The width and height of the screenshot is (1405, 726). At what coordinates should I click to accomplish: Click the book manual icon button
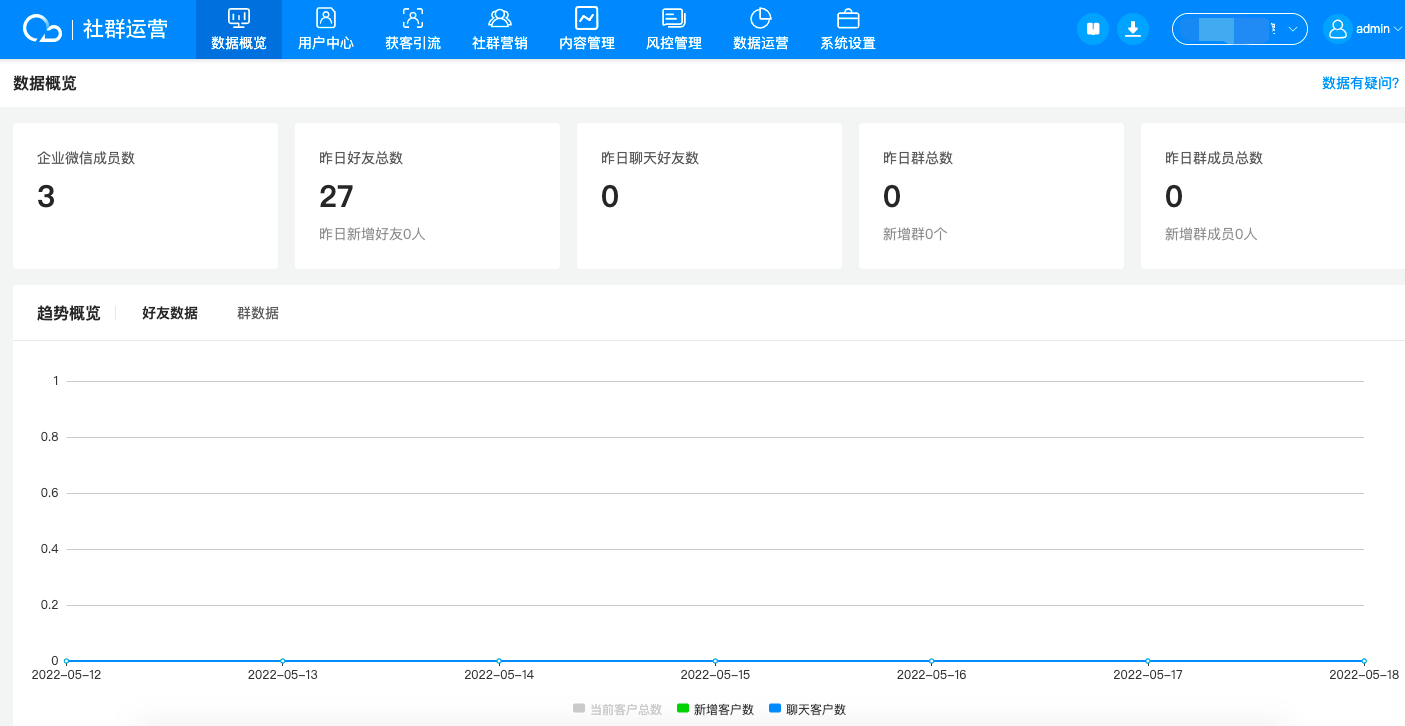click(x=1093, y=29)
